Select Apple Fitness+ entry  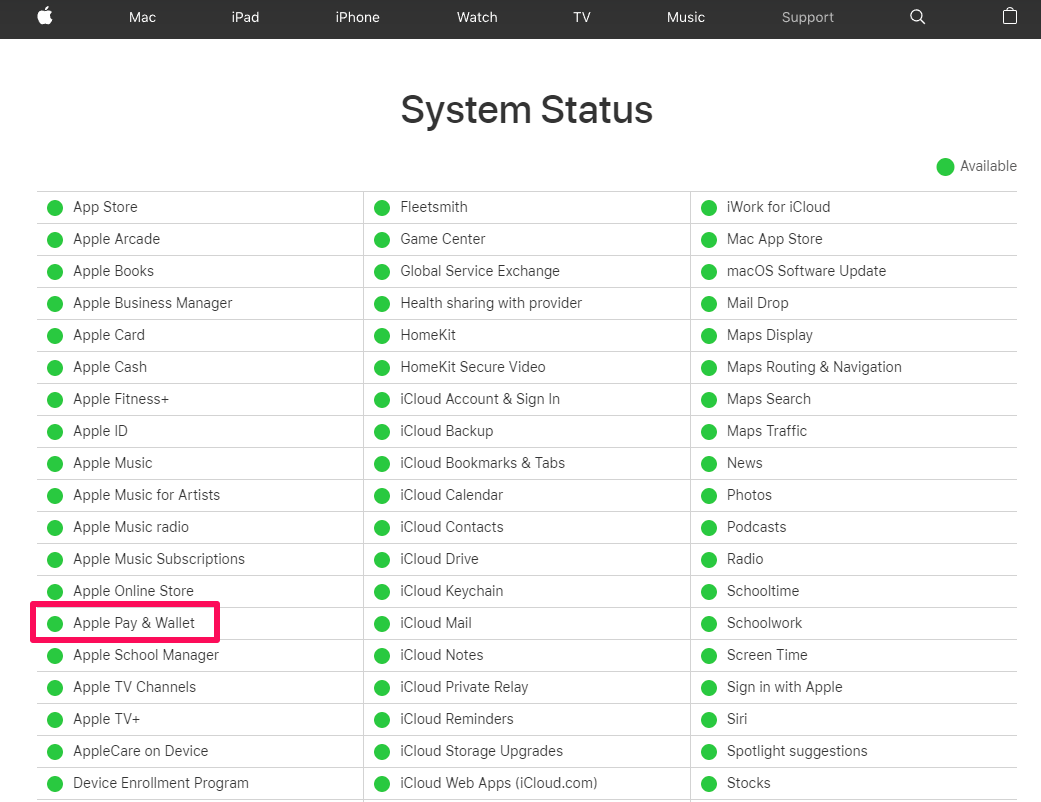pos(121,399)
